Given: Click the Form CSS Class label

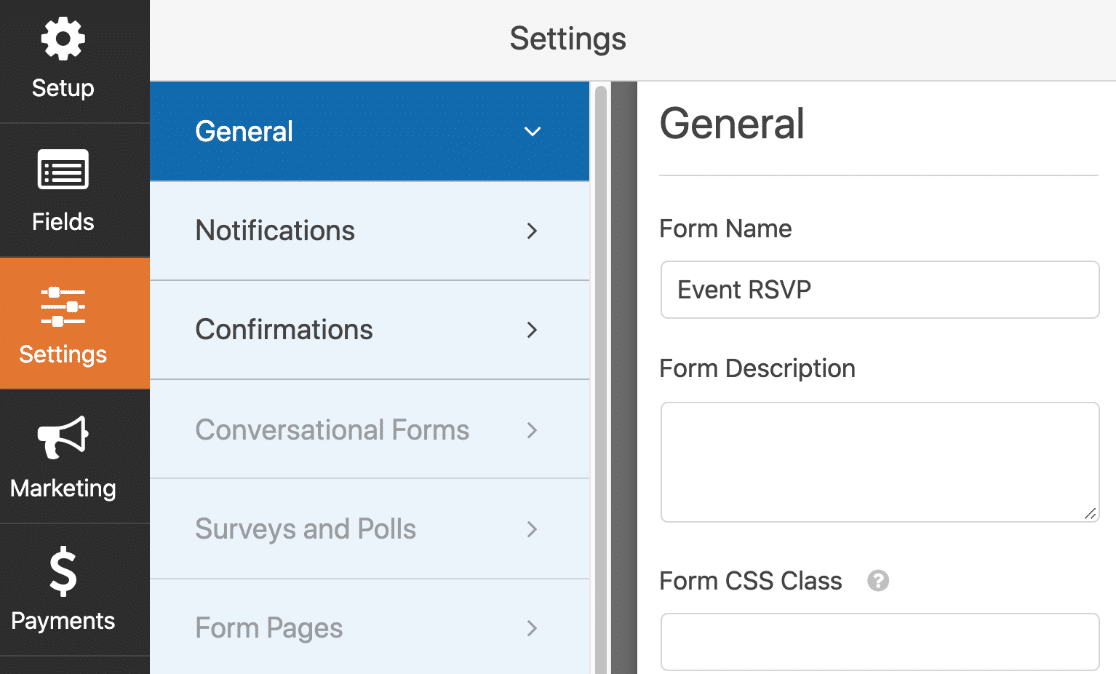Looking at the screenshot, I should click(750, 581).
